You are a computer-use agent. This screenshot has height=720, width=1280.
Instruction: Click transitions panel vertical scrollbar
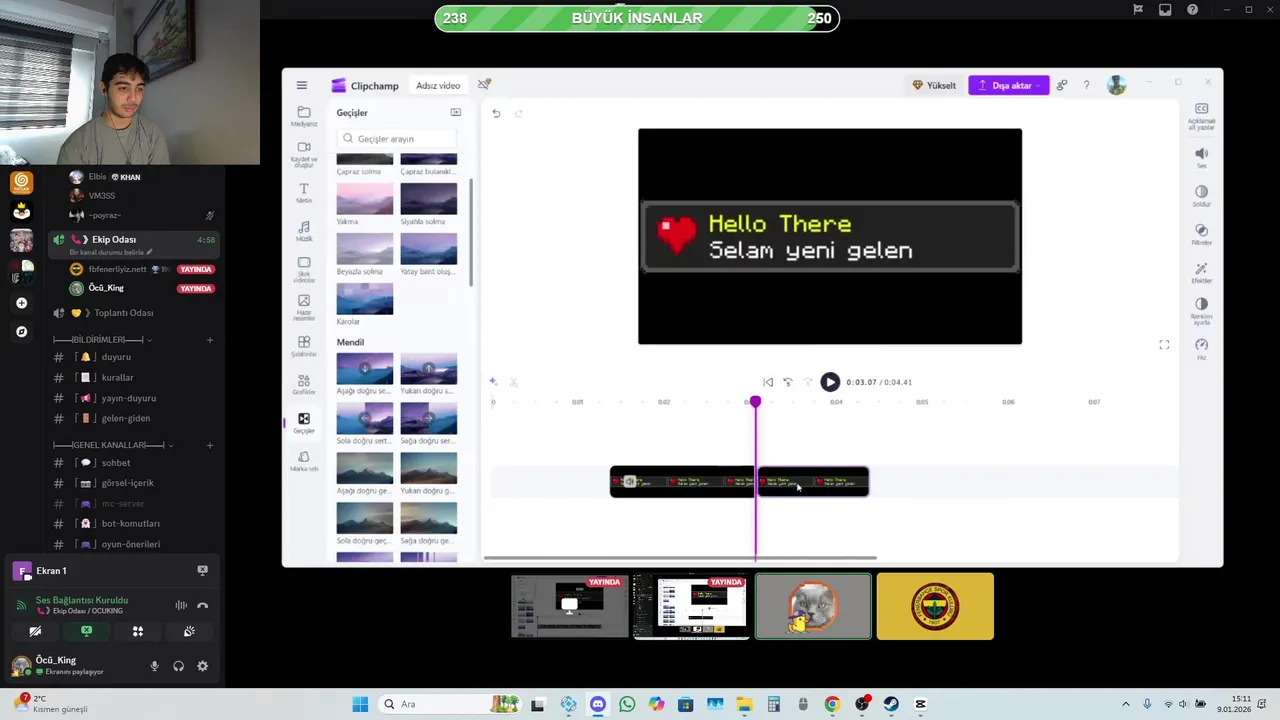pos(471,230)
